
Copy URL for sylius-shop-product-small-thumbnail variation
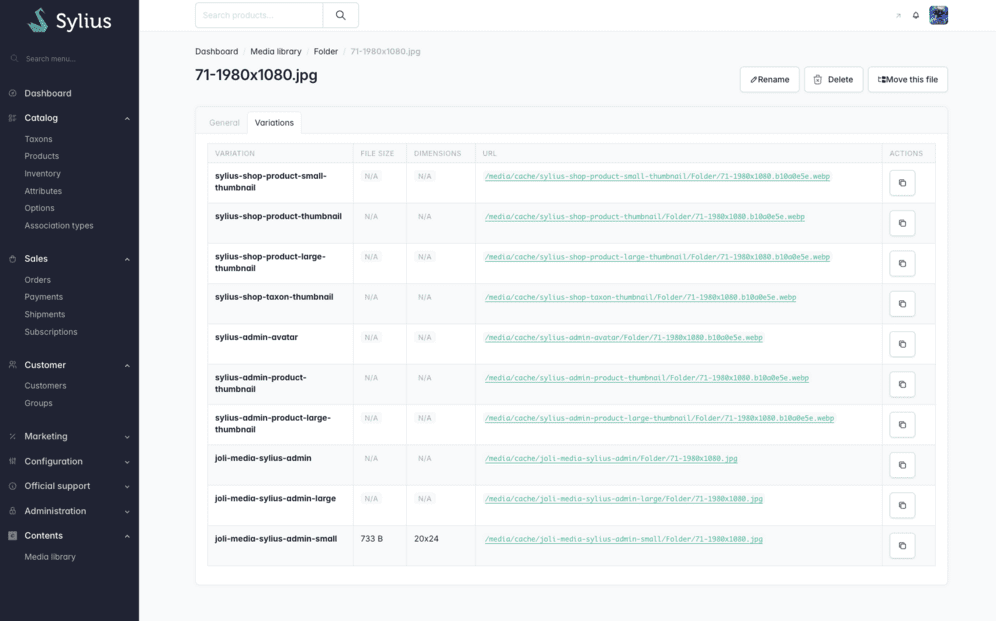pos(902,183)
